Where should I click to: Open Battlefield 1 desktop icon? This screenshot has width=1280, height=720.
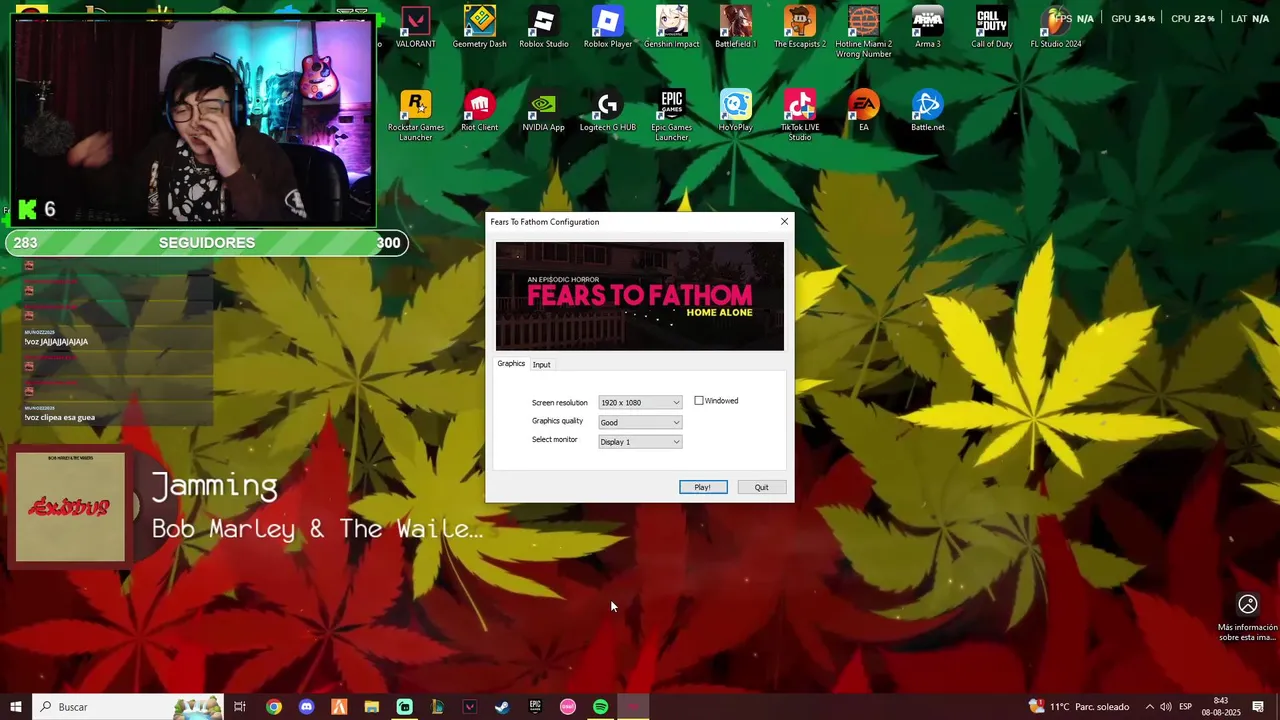click(x=736, y=27)
